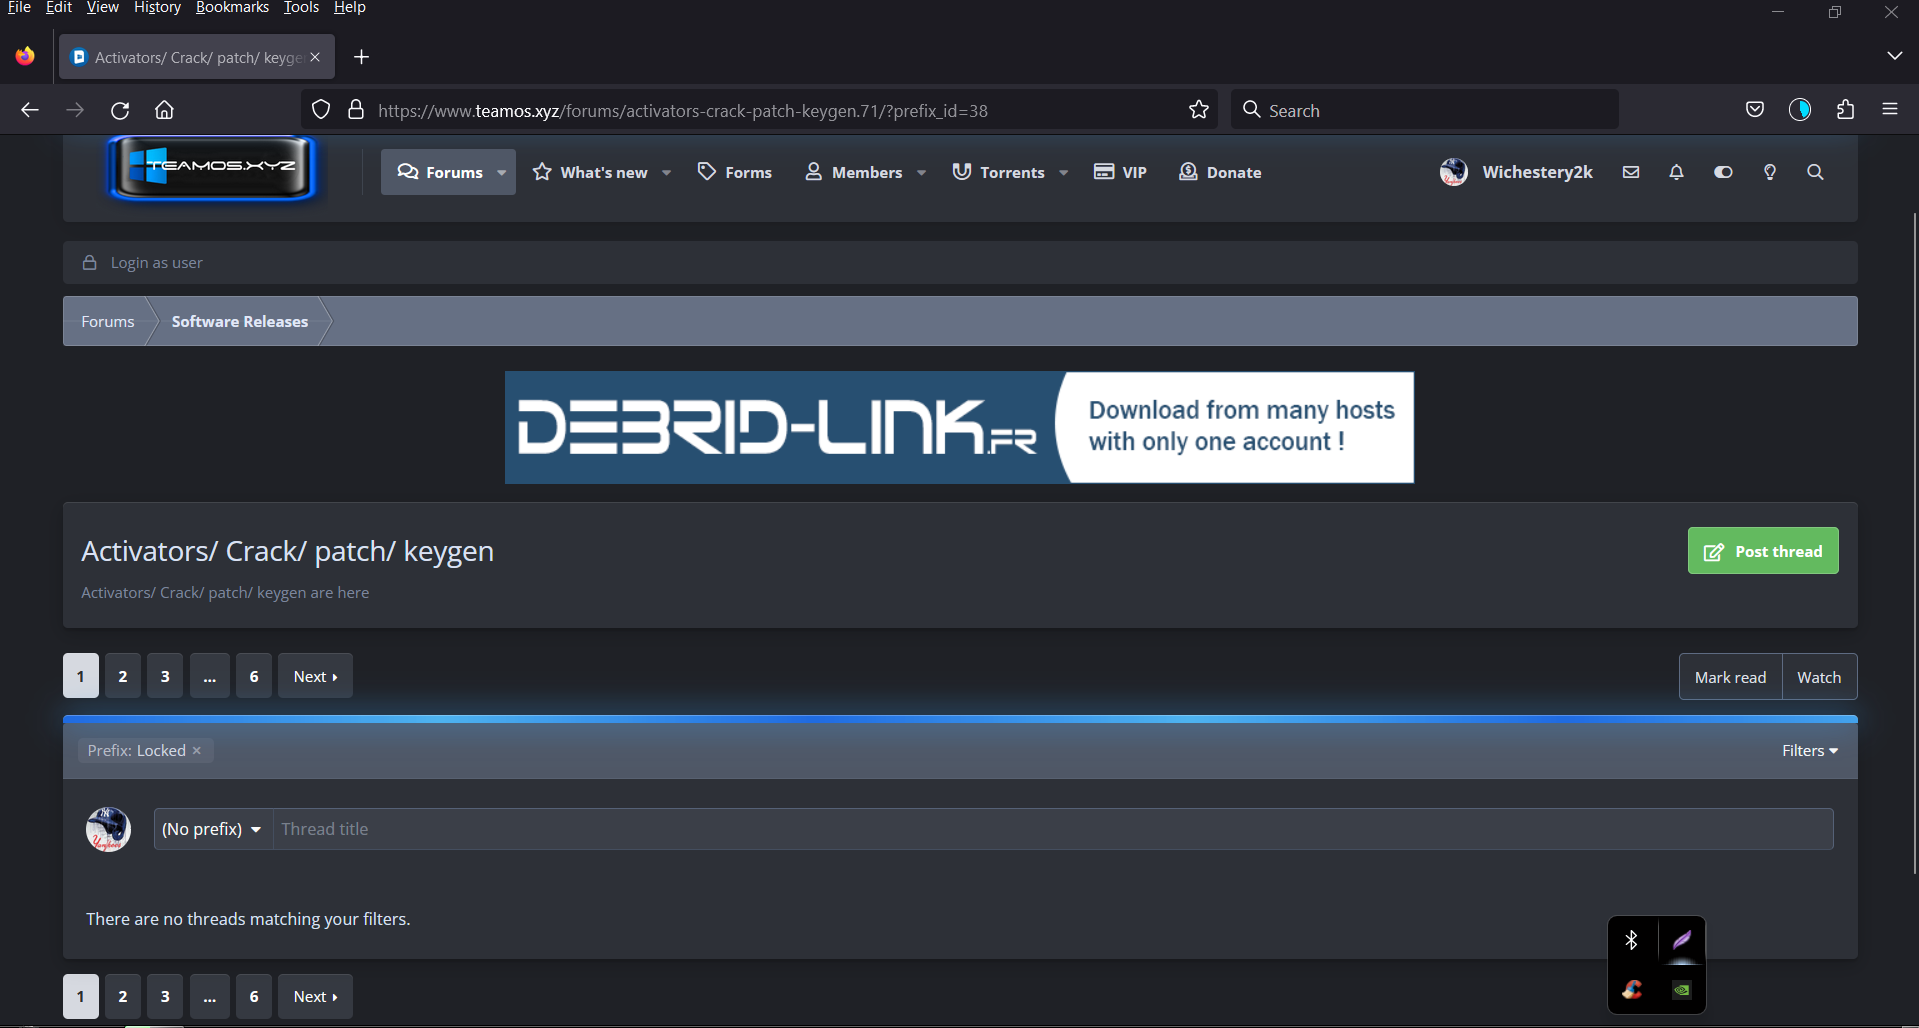Open alerts bell icon
The height and width of the screenshot is (1028, 1919).
1677,172
